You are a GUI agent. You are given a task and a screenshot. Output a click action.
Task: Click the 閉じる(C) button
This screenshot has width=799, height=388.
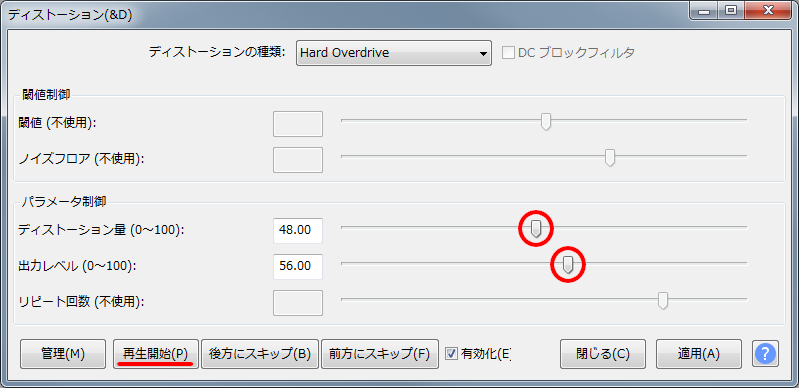tap(603, 354)
